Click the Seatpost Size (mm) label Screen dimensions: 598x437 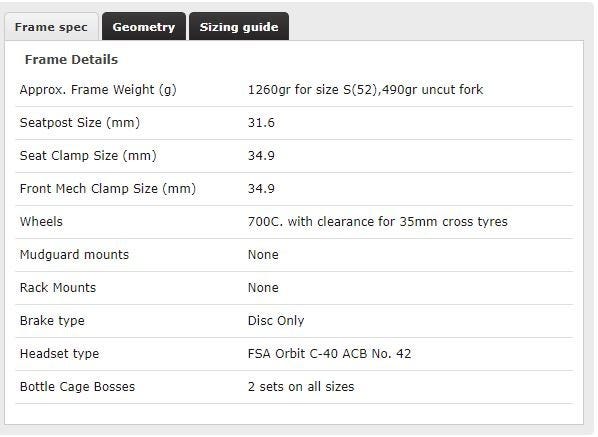(80, 123)
